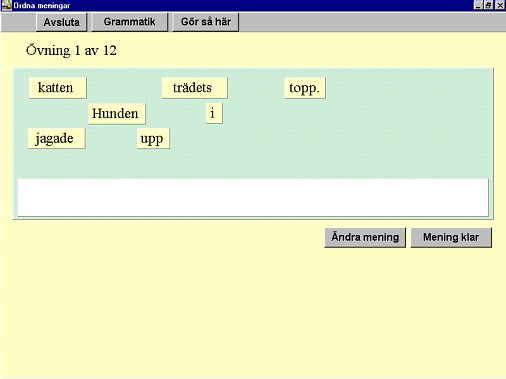Open the Gör så här instructions
506x379 pixels.
coord(206,22)
